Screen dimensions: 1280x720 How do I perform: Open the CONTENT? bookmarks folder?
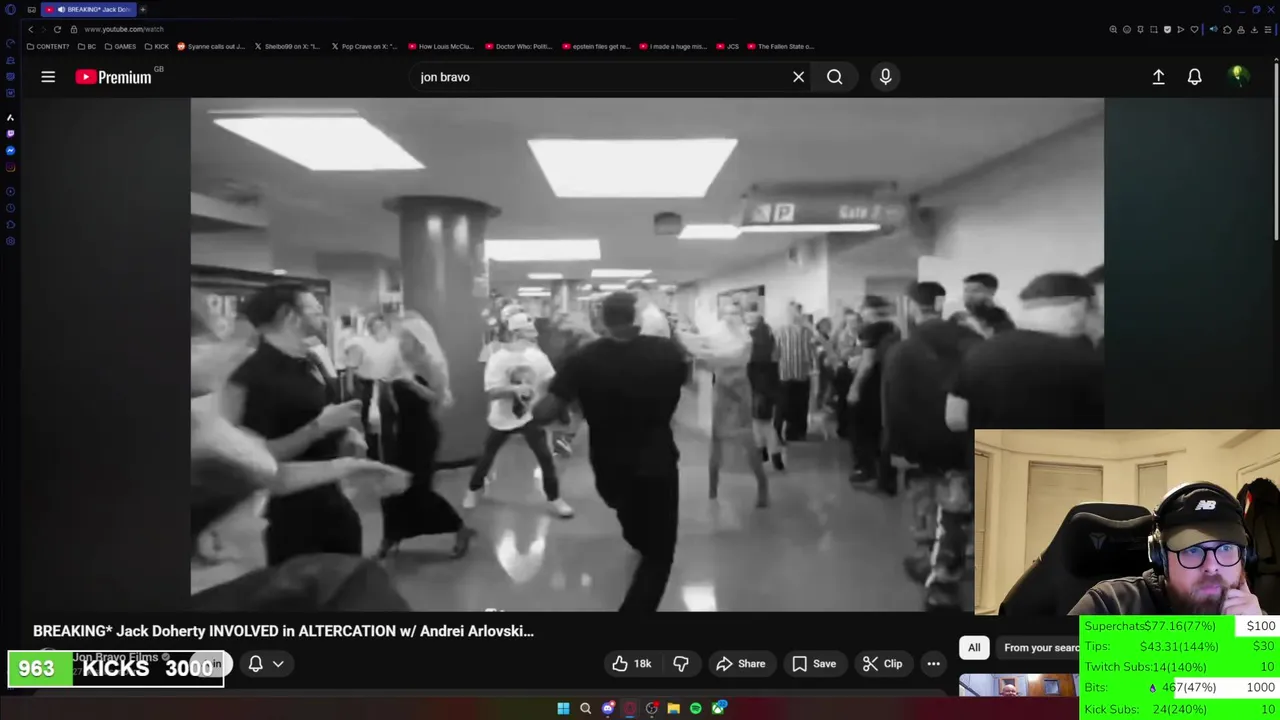pos(47,46)
